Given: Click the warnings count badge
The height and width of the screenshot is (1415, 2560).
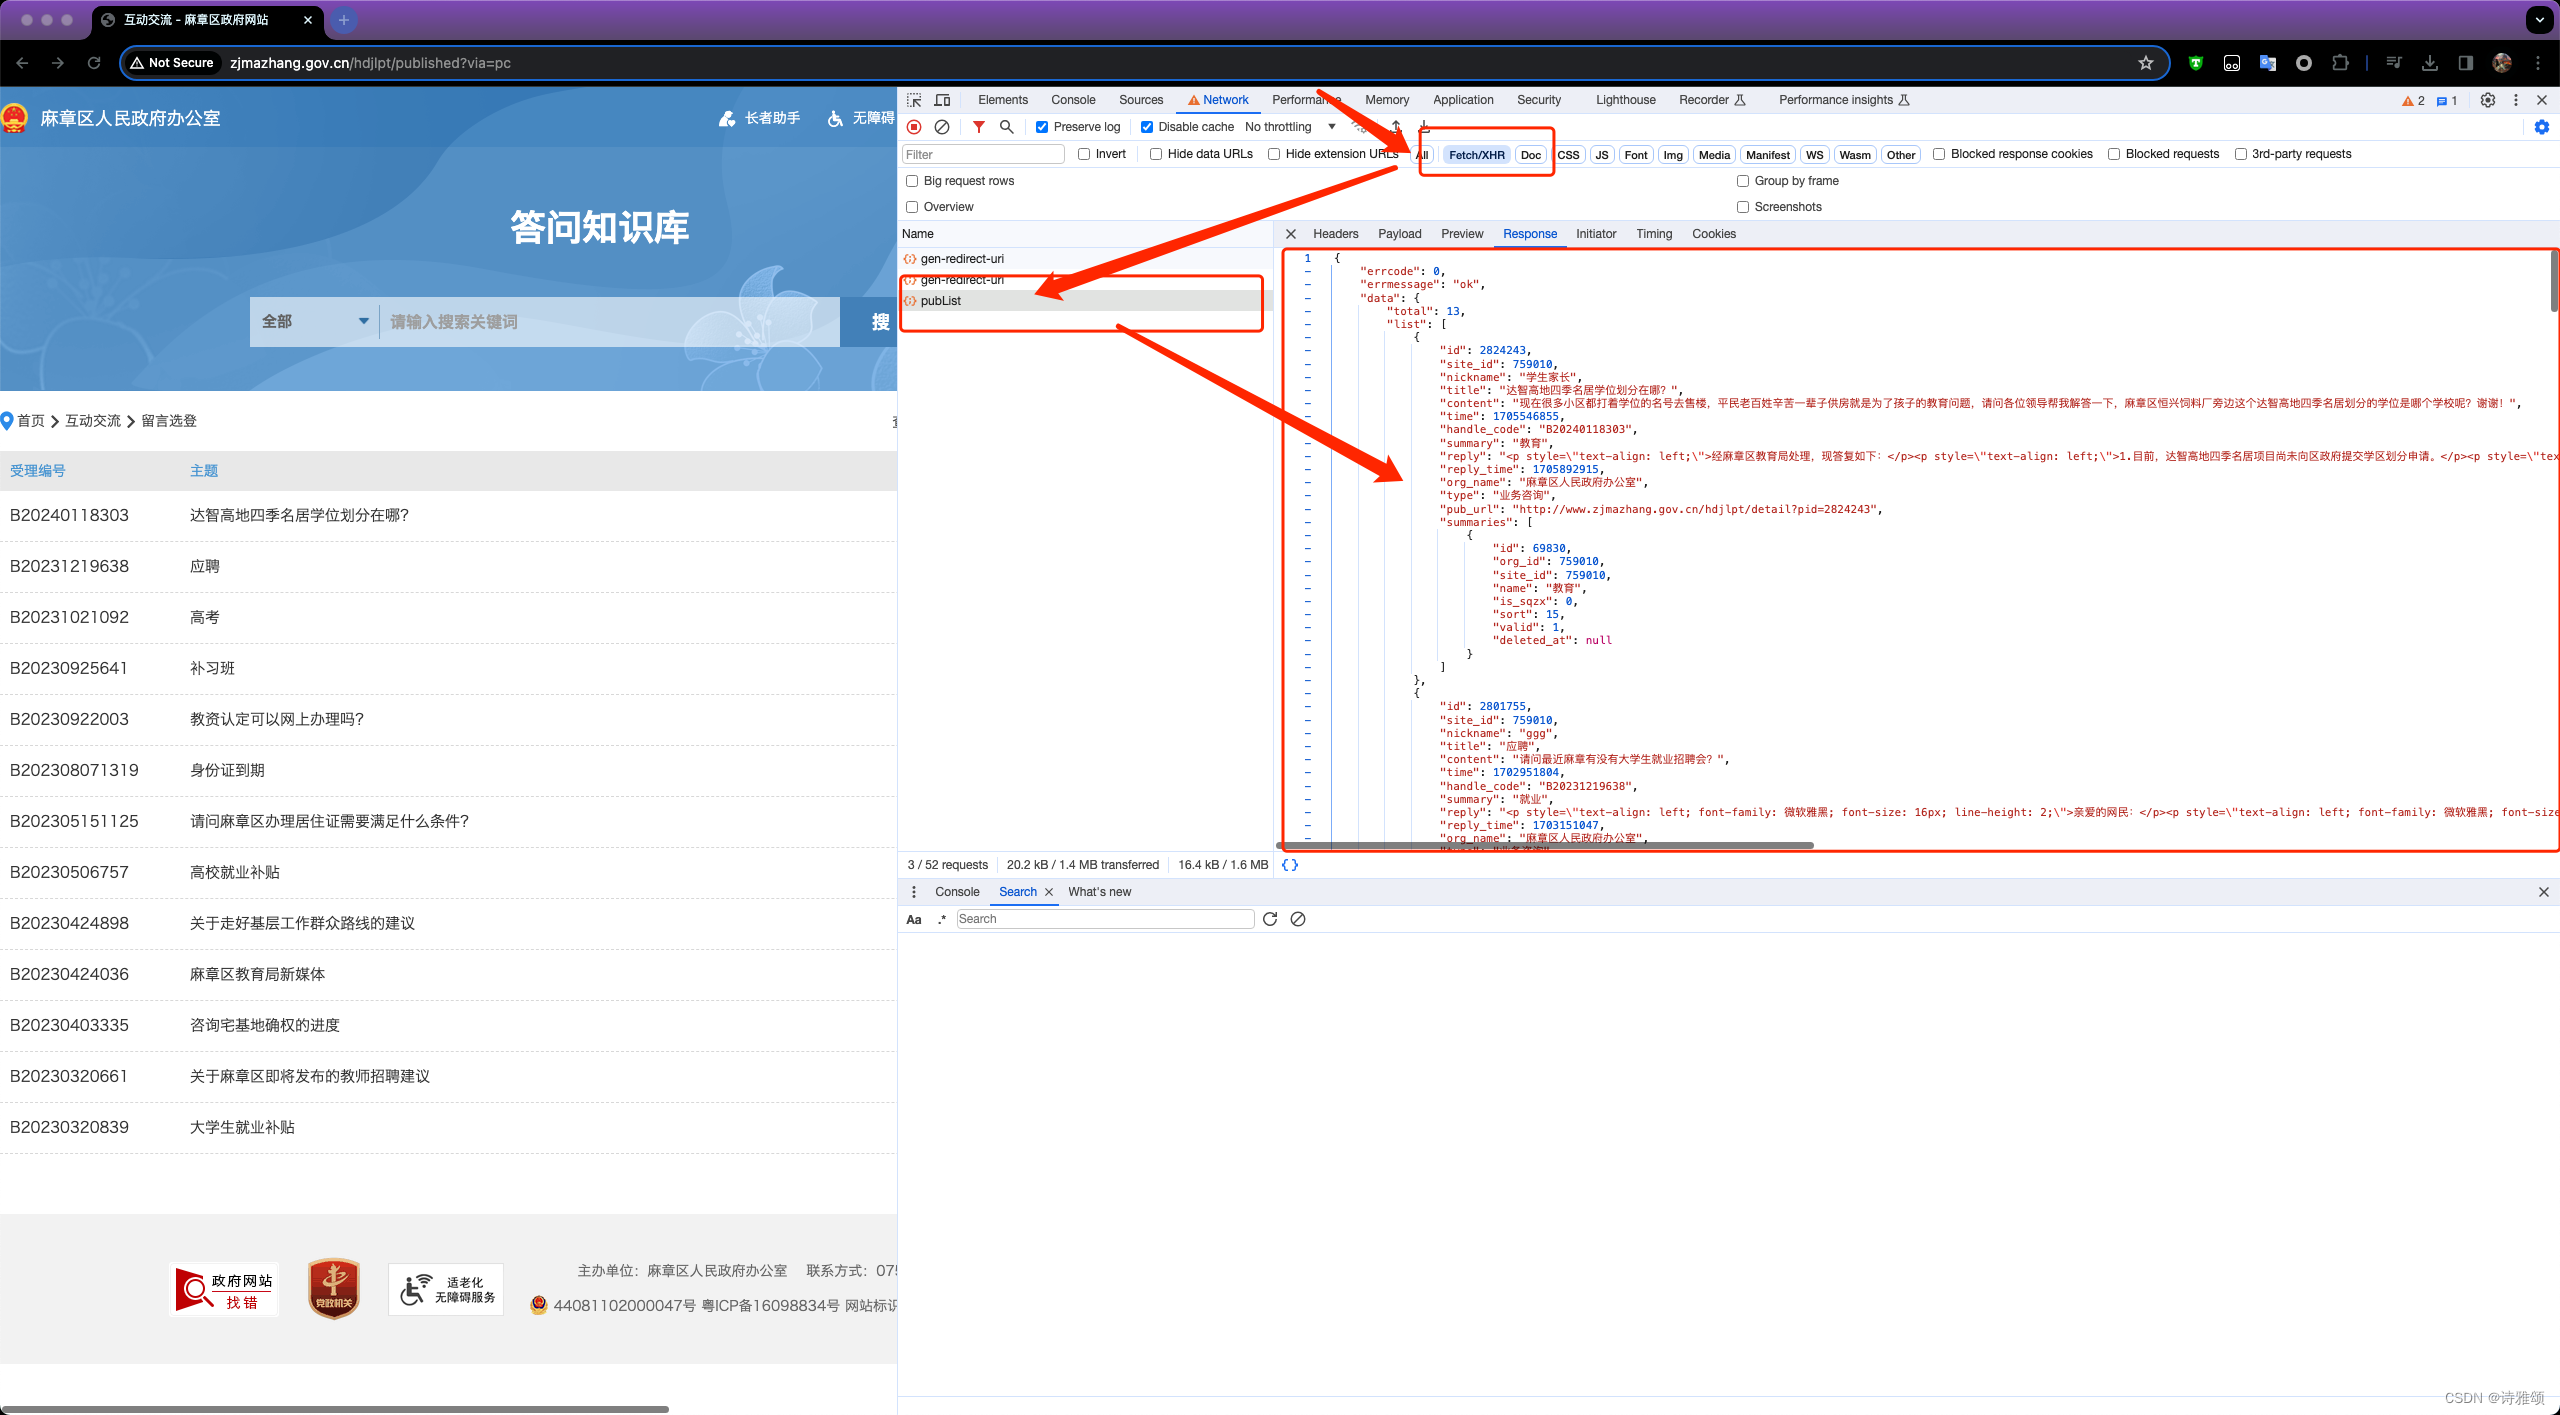Looking at the screenshot, I should coord(2414,101).
